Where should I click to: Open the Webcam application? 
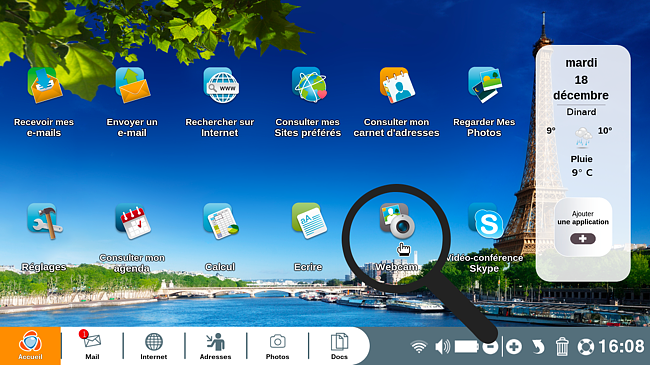pyautogui.click(x=397, y=221)
